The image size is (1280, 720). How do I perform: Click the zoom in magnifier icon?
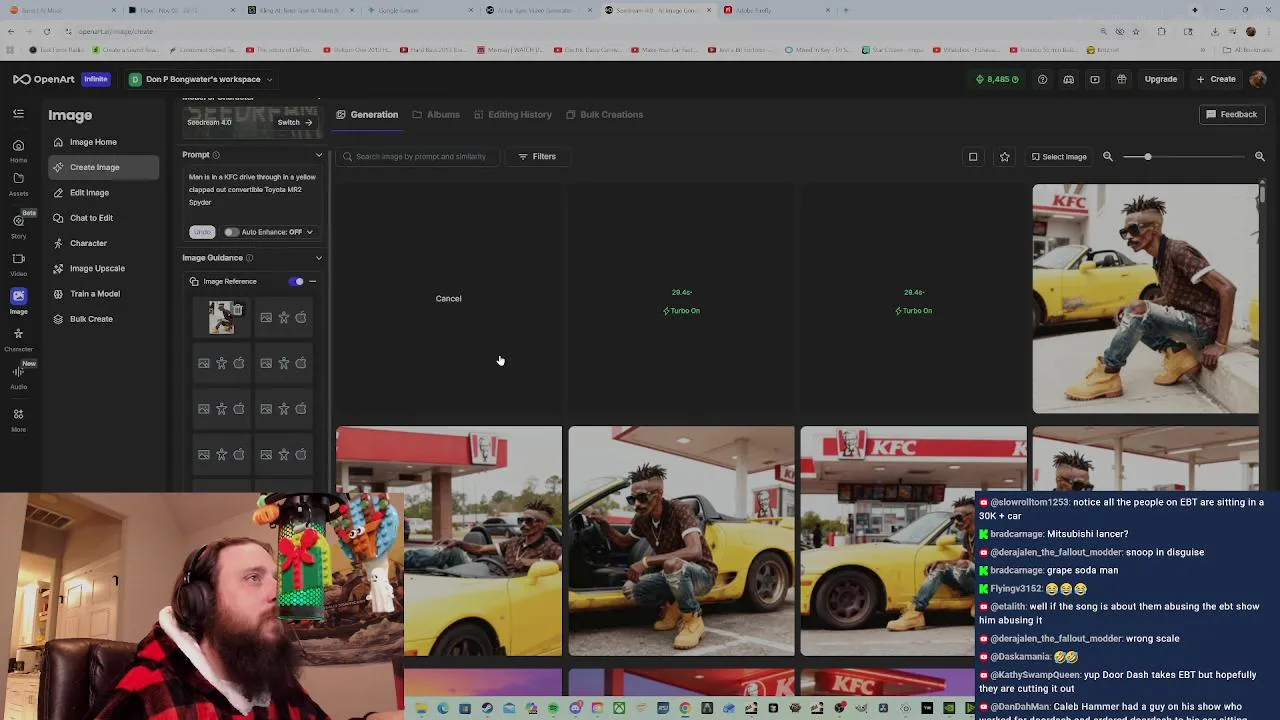(1260, 156)
